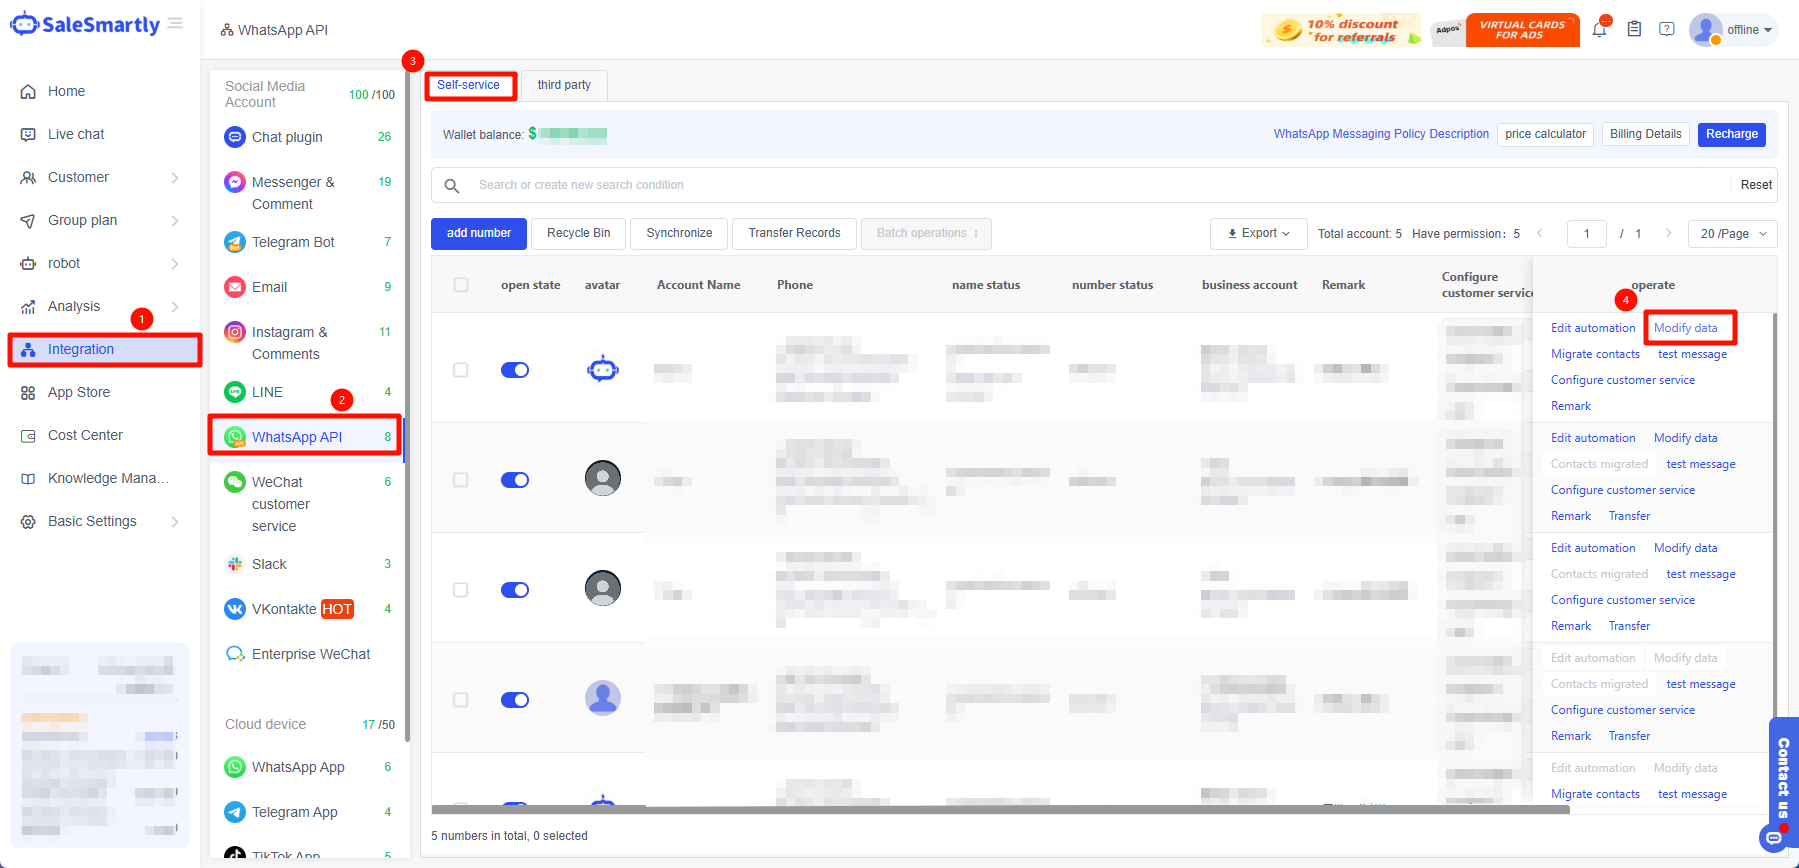Open WhatsApp Messaging Policy Description link
Viewport: 1799px width, 868px height.
[x=1380, y=134]
